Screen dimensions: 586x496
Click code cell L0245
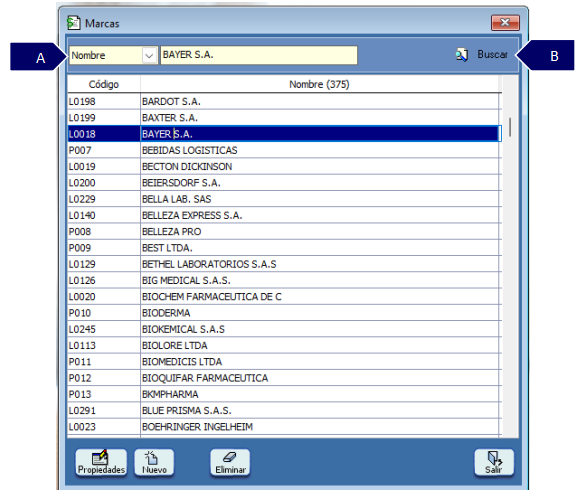click(104, 329)
